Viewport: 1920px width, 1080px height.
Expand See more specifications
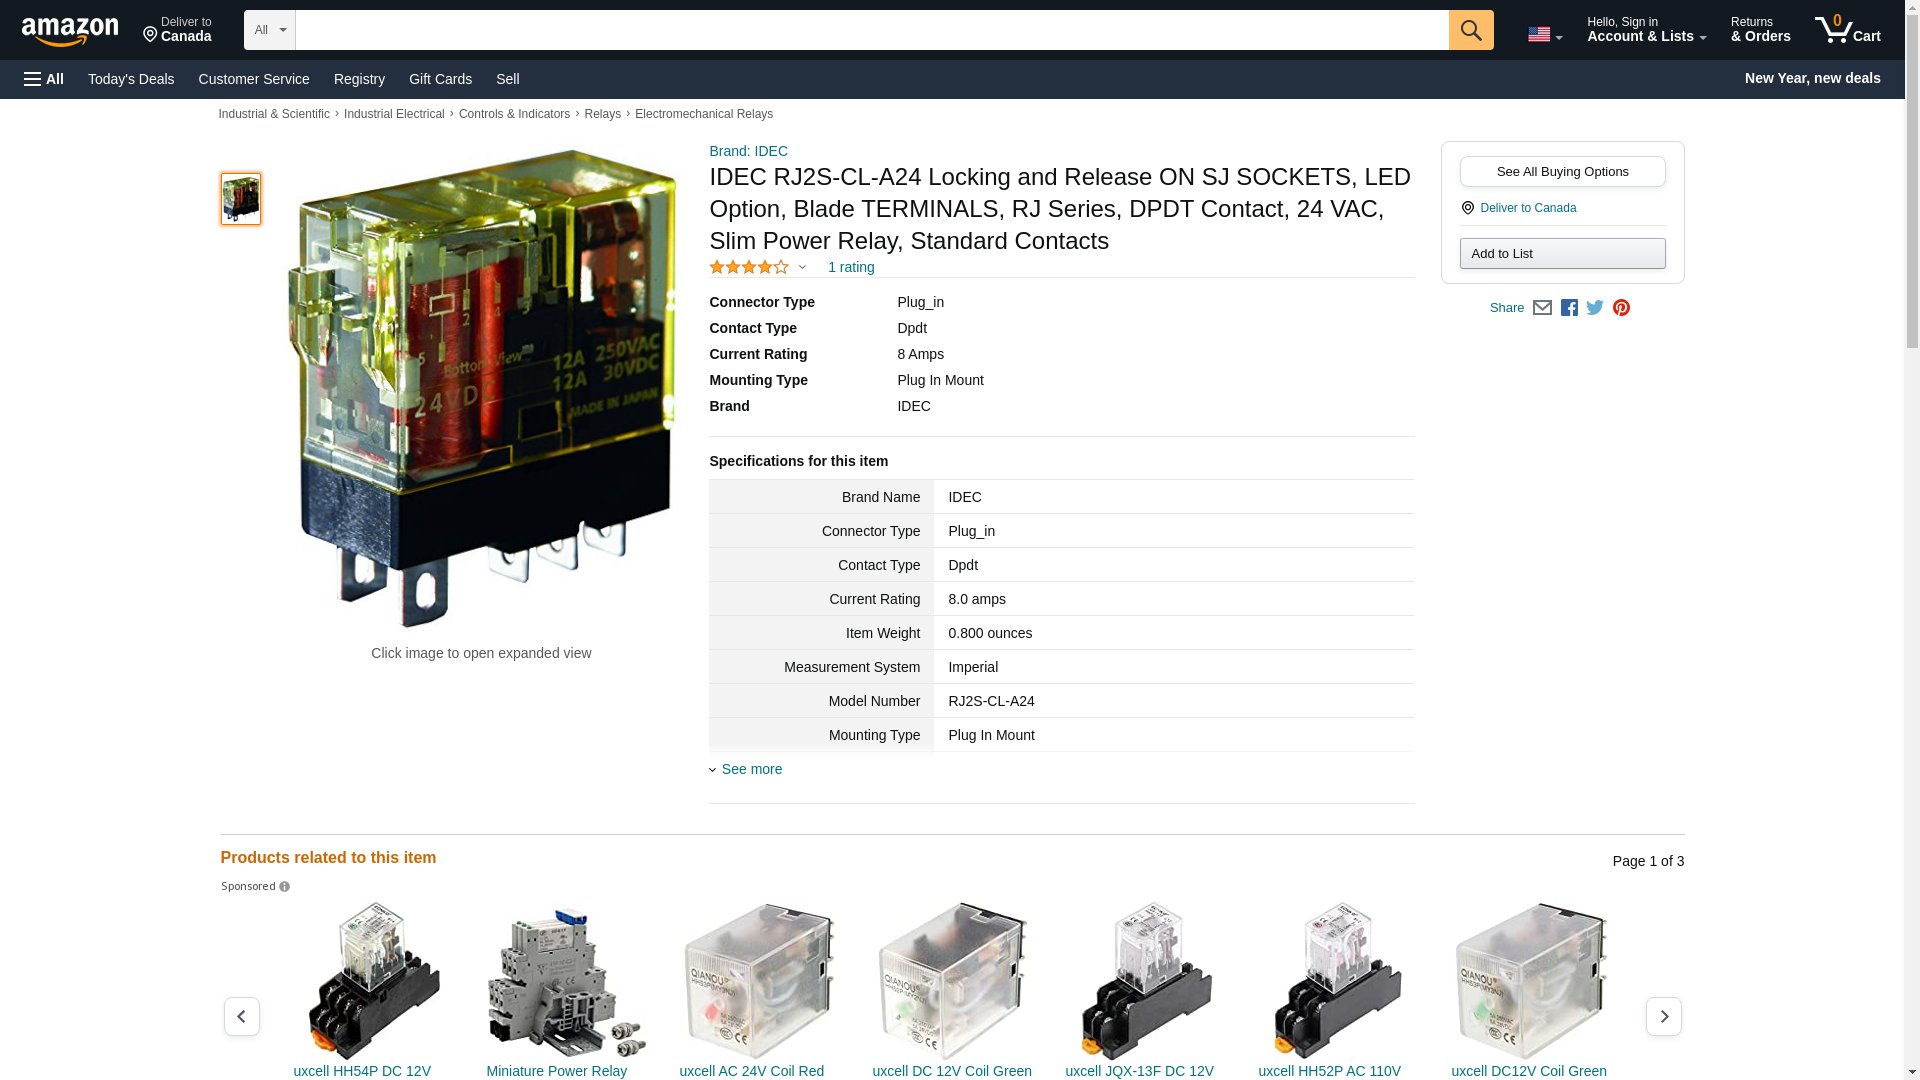(x=751, y=769)
